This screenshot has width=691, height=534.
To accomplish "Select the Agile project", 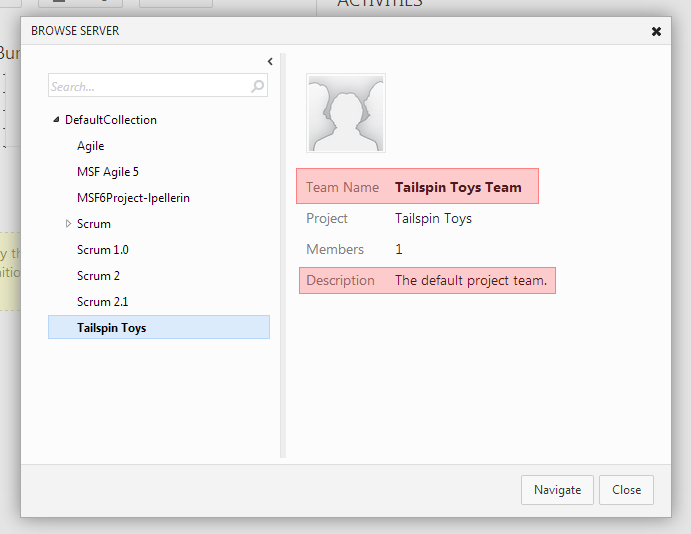I will (x=90, y=146).
